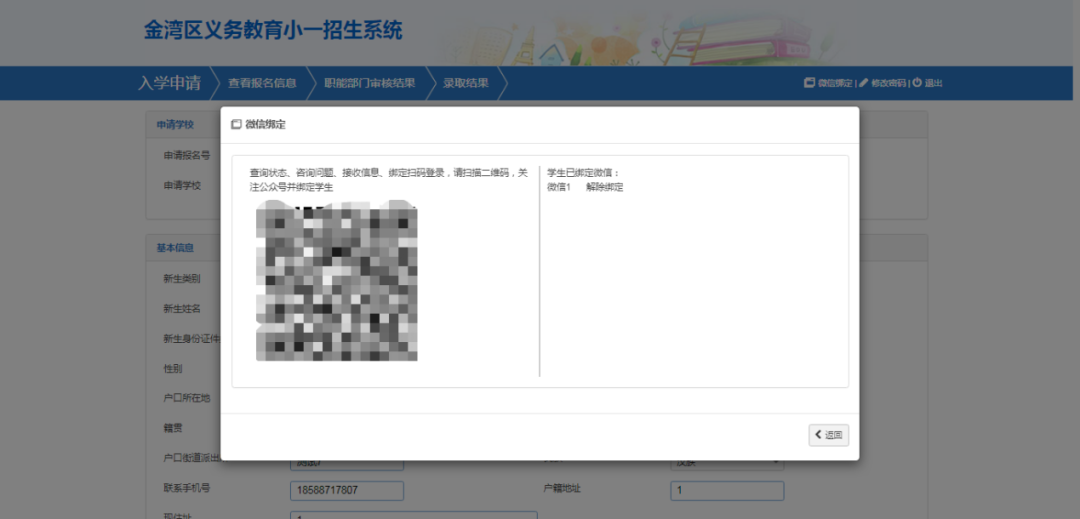Open the dropdown above 户籍地址 field
1080x519 pixels.
[727, 464]
